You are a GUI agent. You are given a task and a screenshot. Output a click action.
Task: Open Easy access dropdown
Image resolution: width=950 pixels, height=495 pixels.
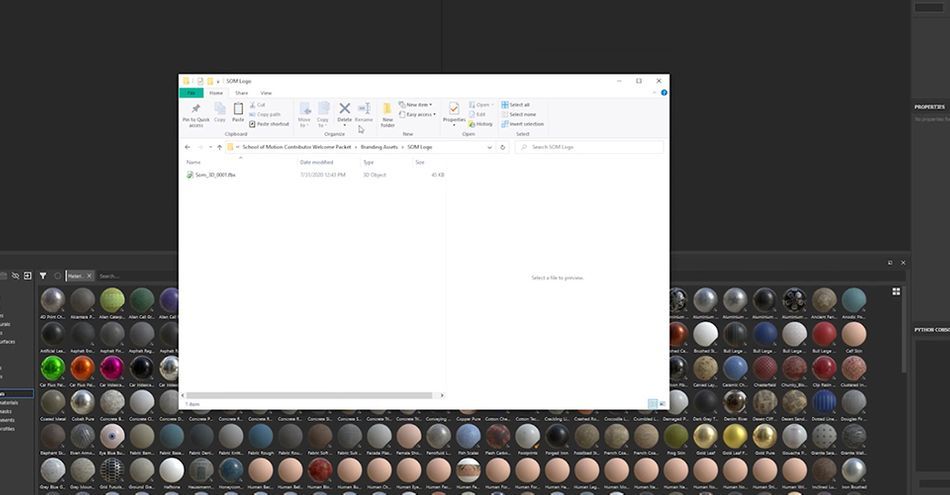(x=417, y=115)
